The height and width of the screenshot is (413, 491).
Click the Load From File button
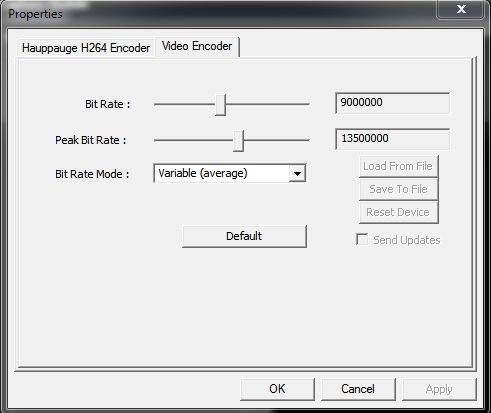click(x=398, y=166)
